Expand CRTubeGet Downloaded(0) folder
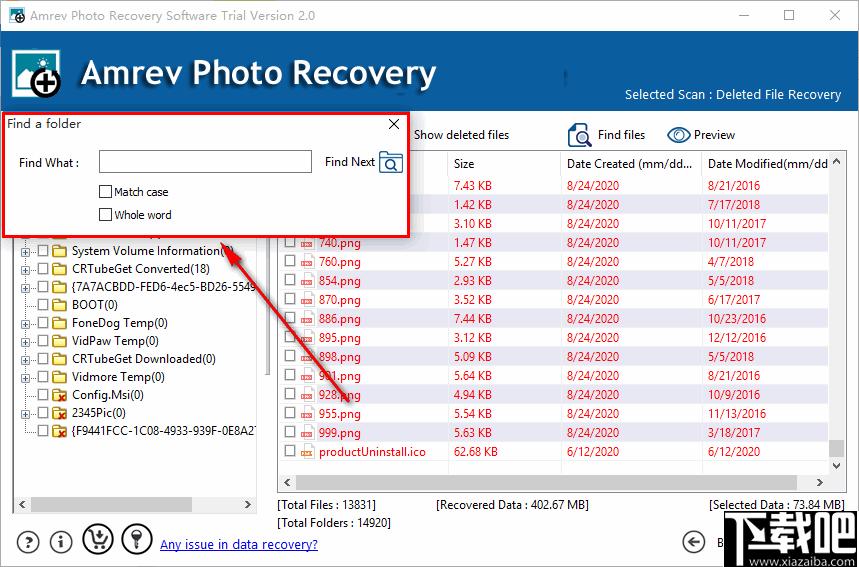The width and height of the screenshot is (859, 567). click(x=25, y=360)
